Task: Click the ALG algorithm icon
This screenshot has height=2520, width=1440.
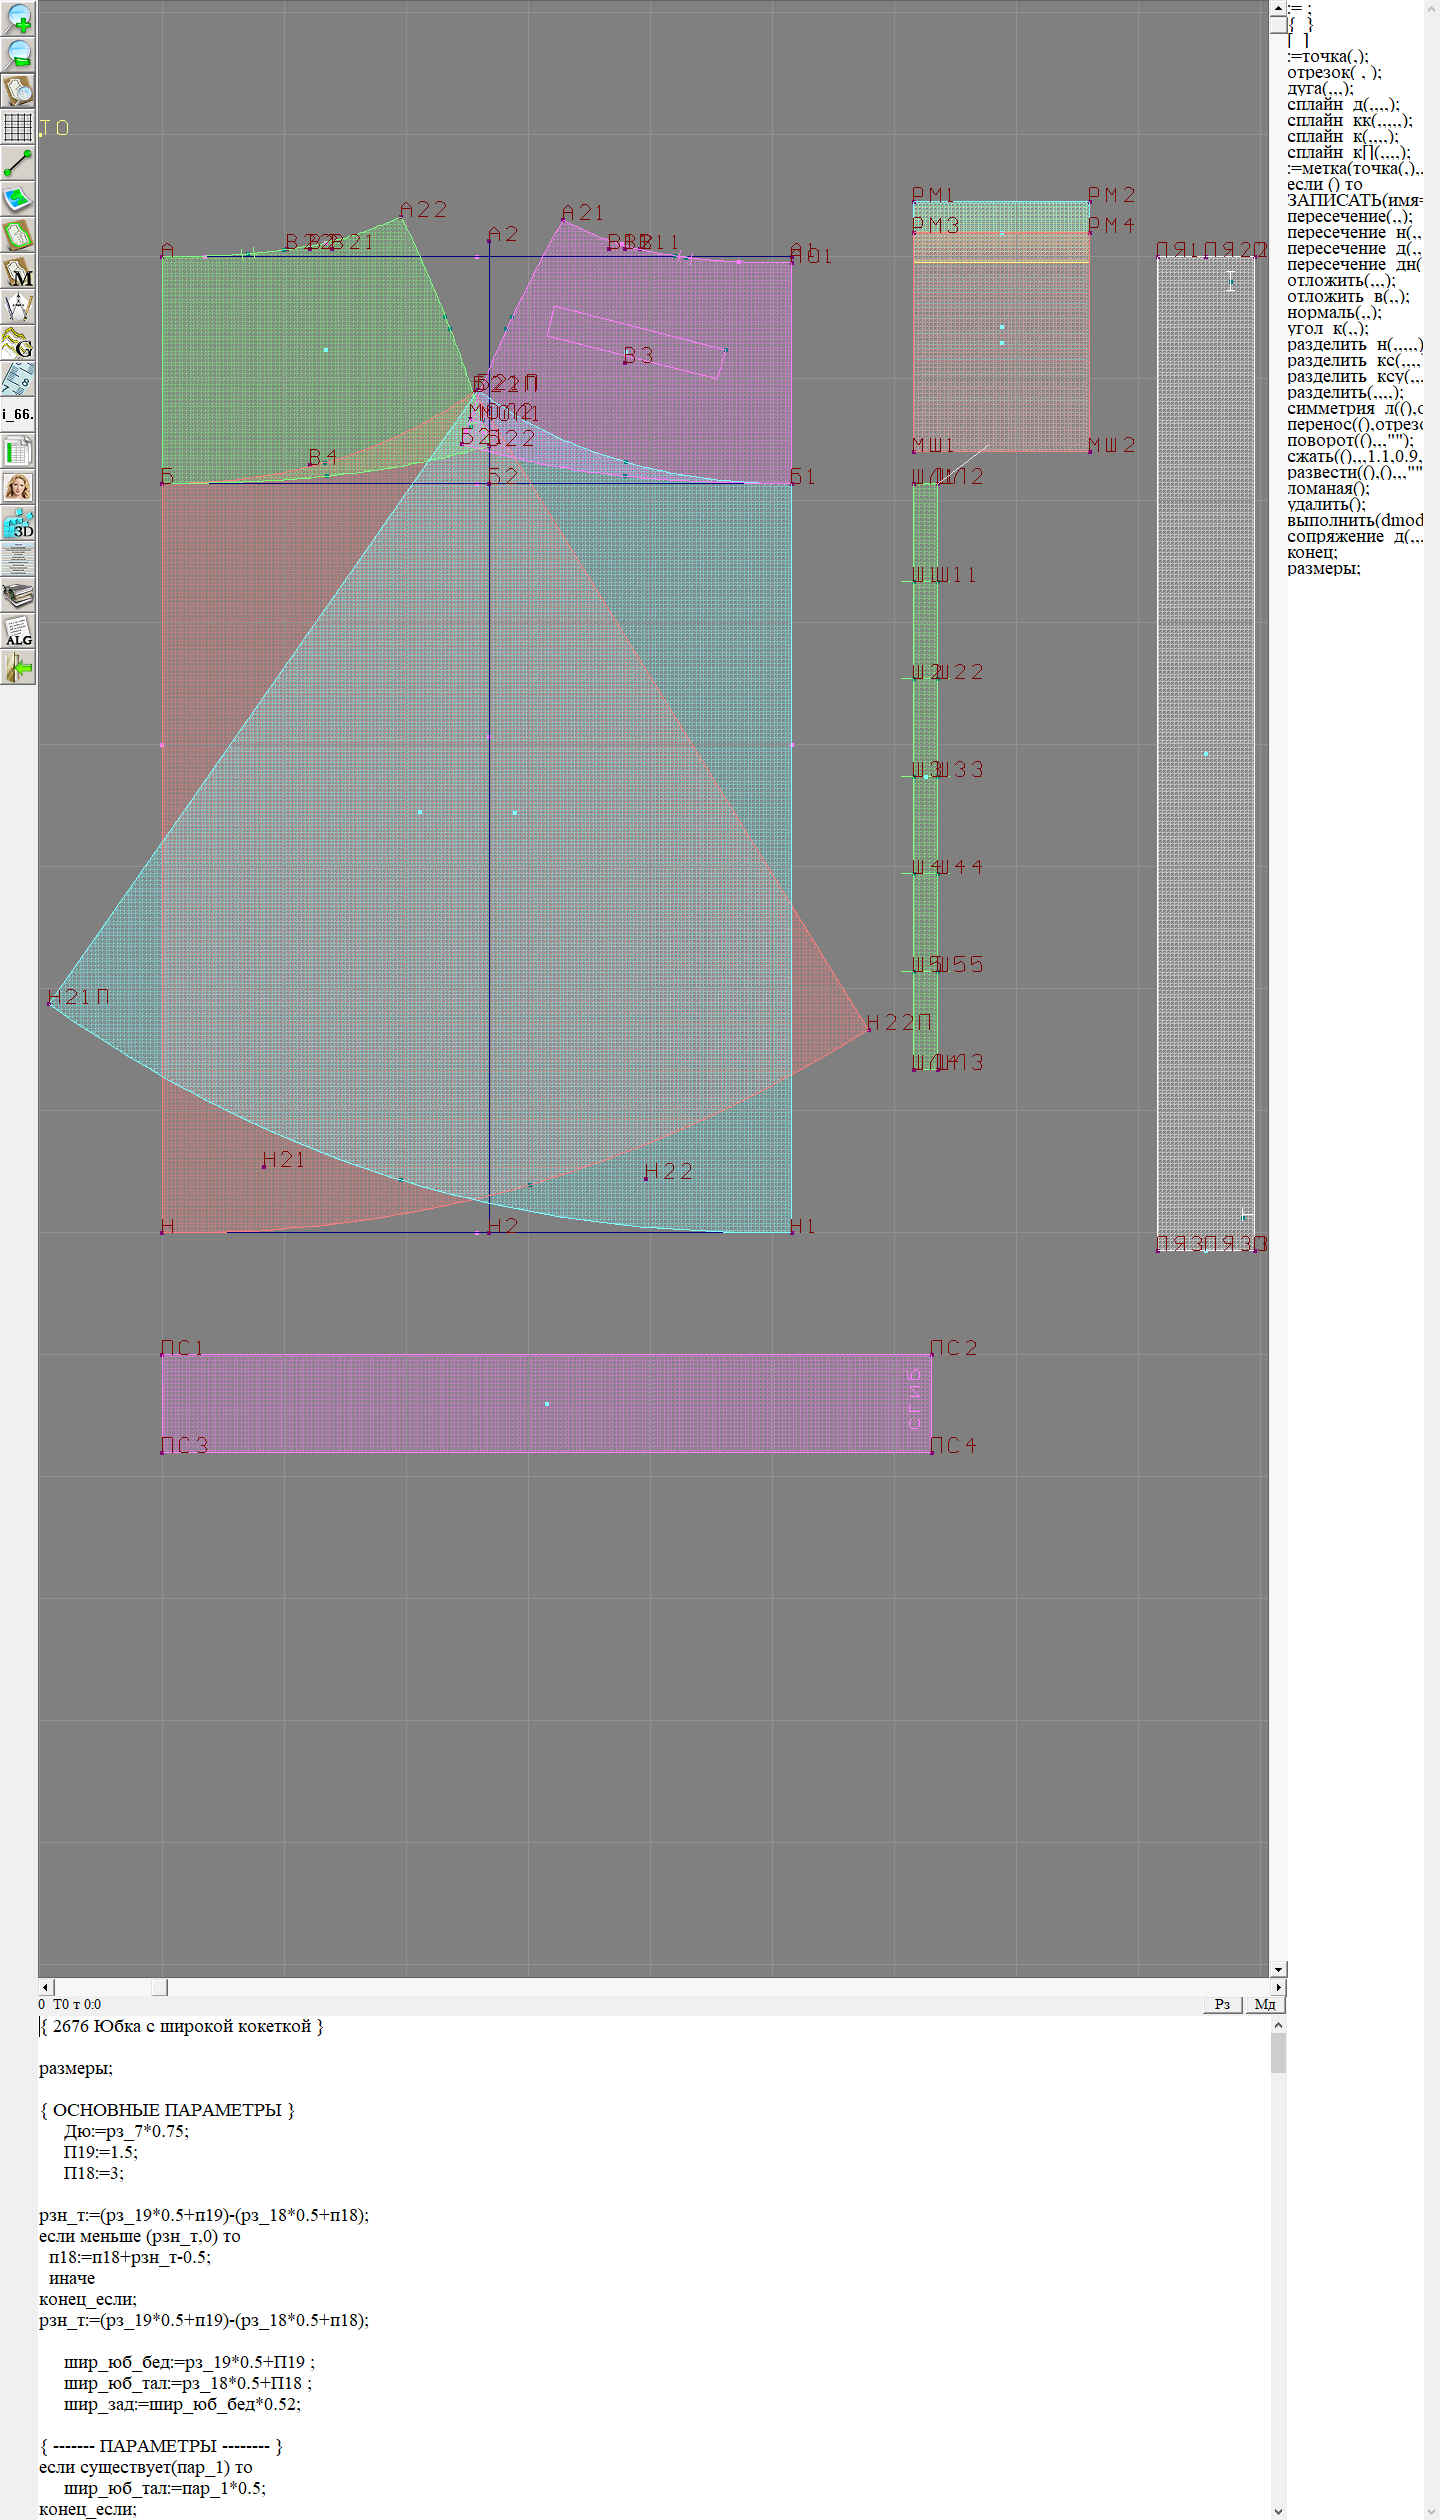Action: (x=18, y=632)
